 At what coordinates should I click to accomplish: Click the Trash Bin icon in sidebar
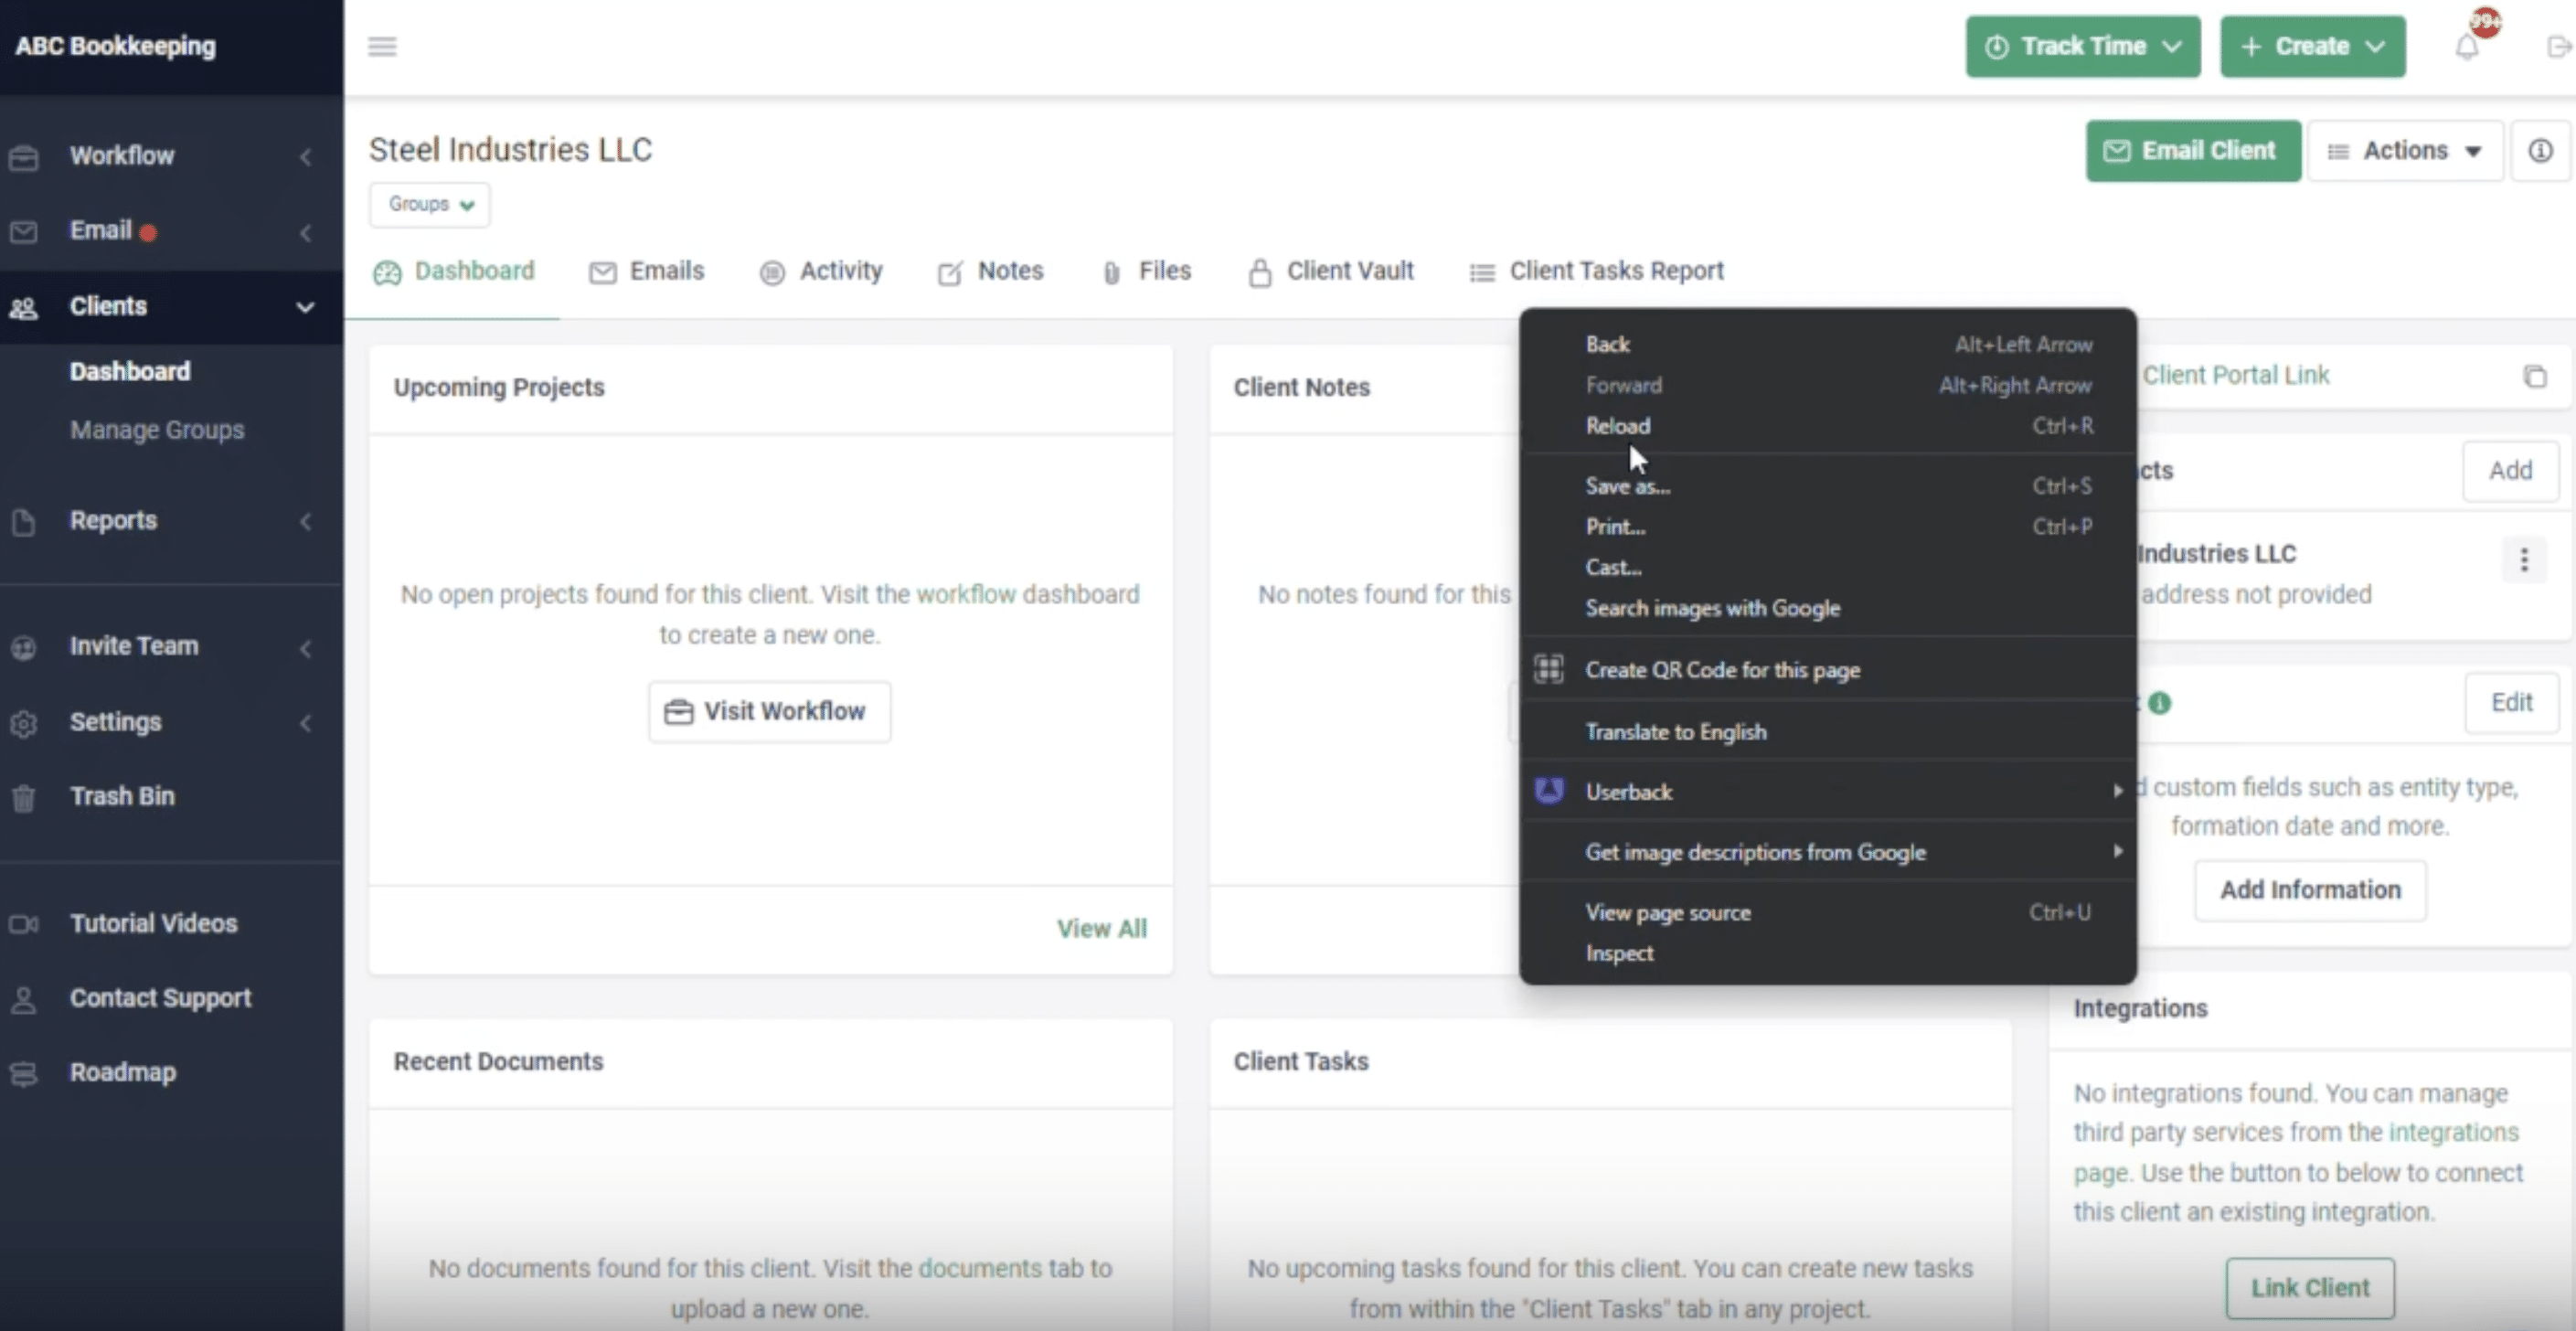click(24, 798)
